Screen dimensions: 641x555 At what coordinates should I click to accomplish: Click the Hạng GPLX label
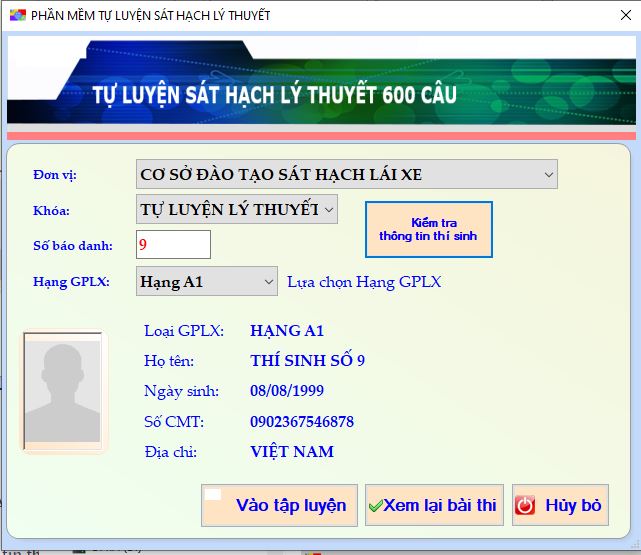(71, 282)
